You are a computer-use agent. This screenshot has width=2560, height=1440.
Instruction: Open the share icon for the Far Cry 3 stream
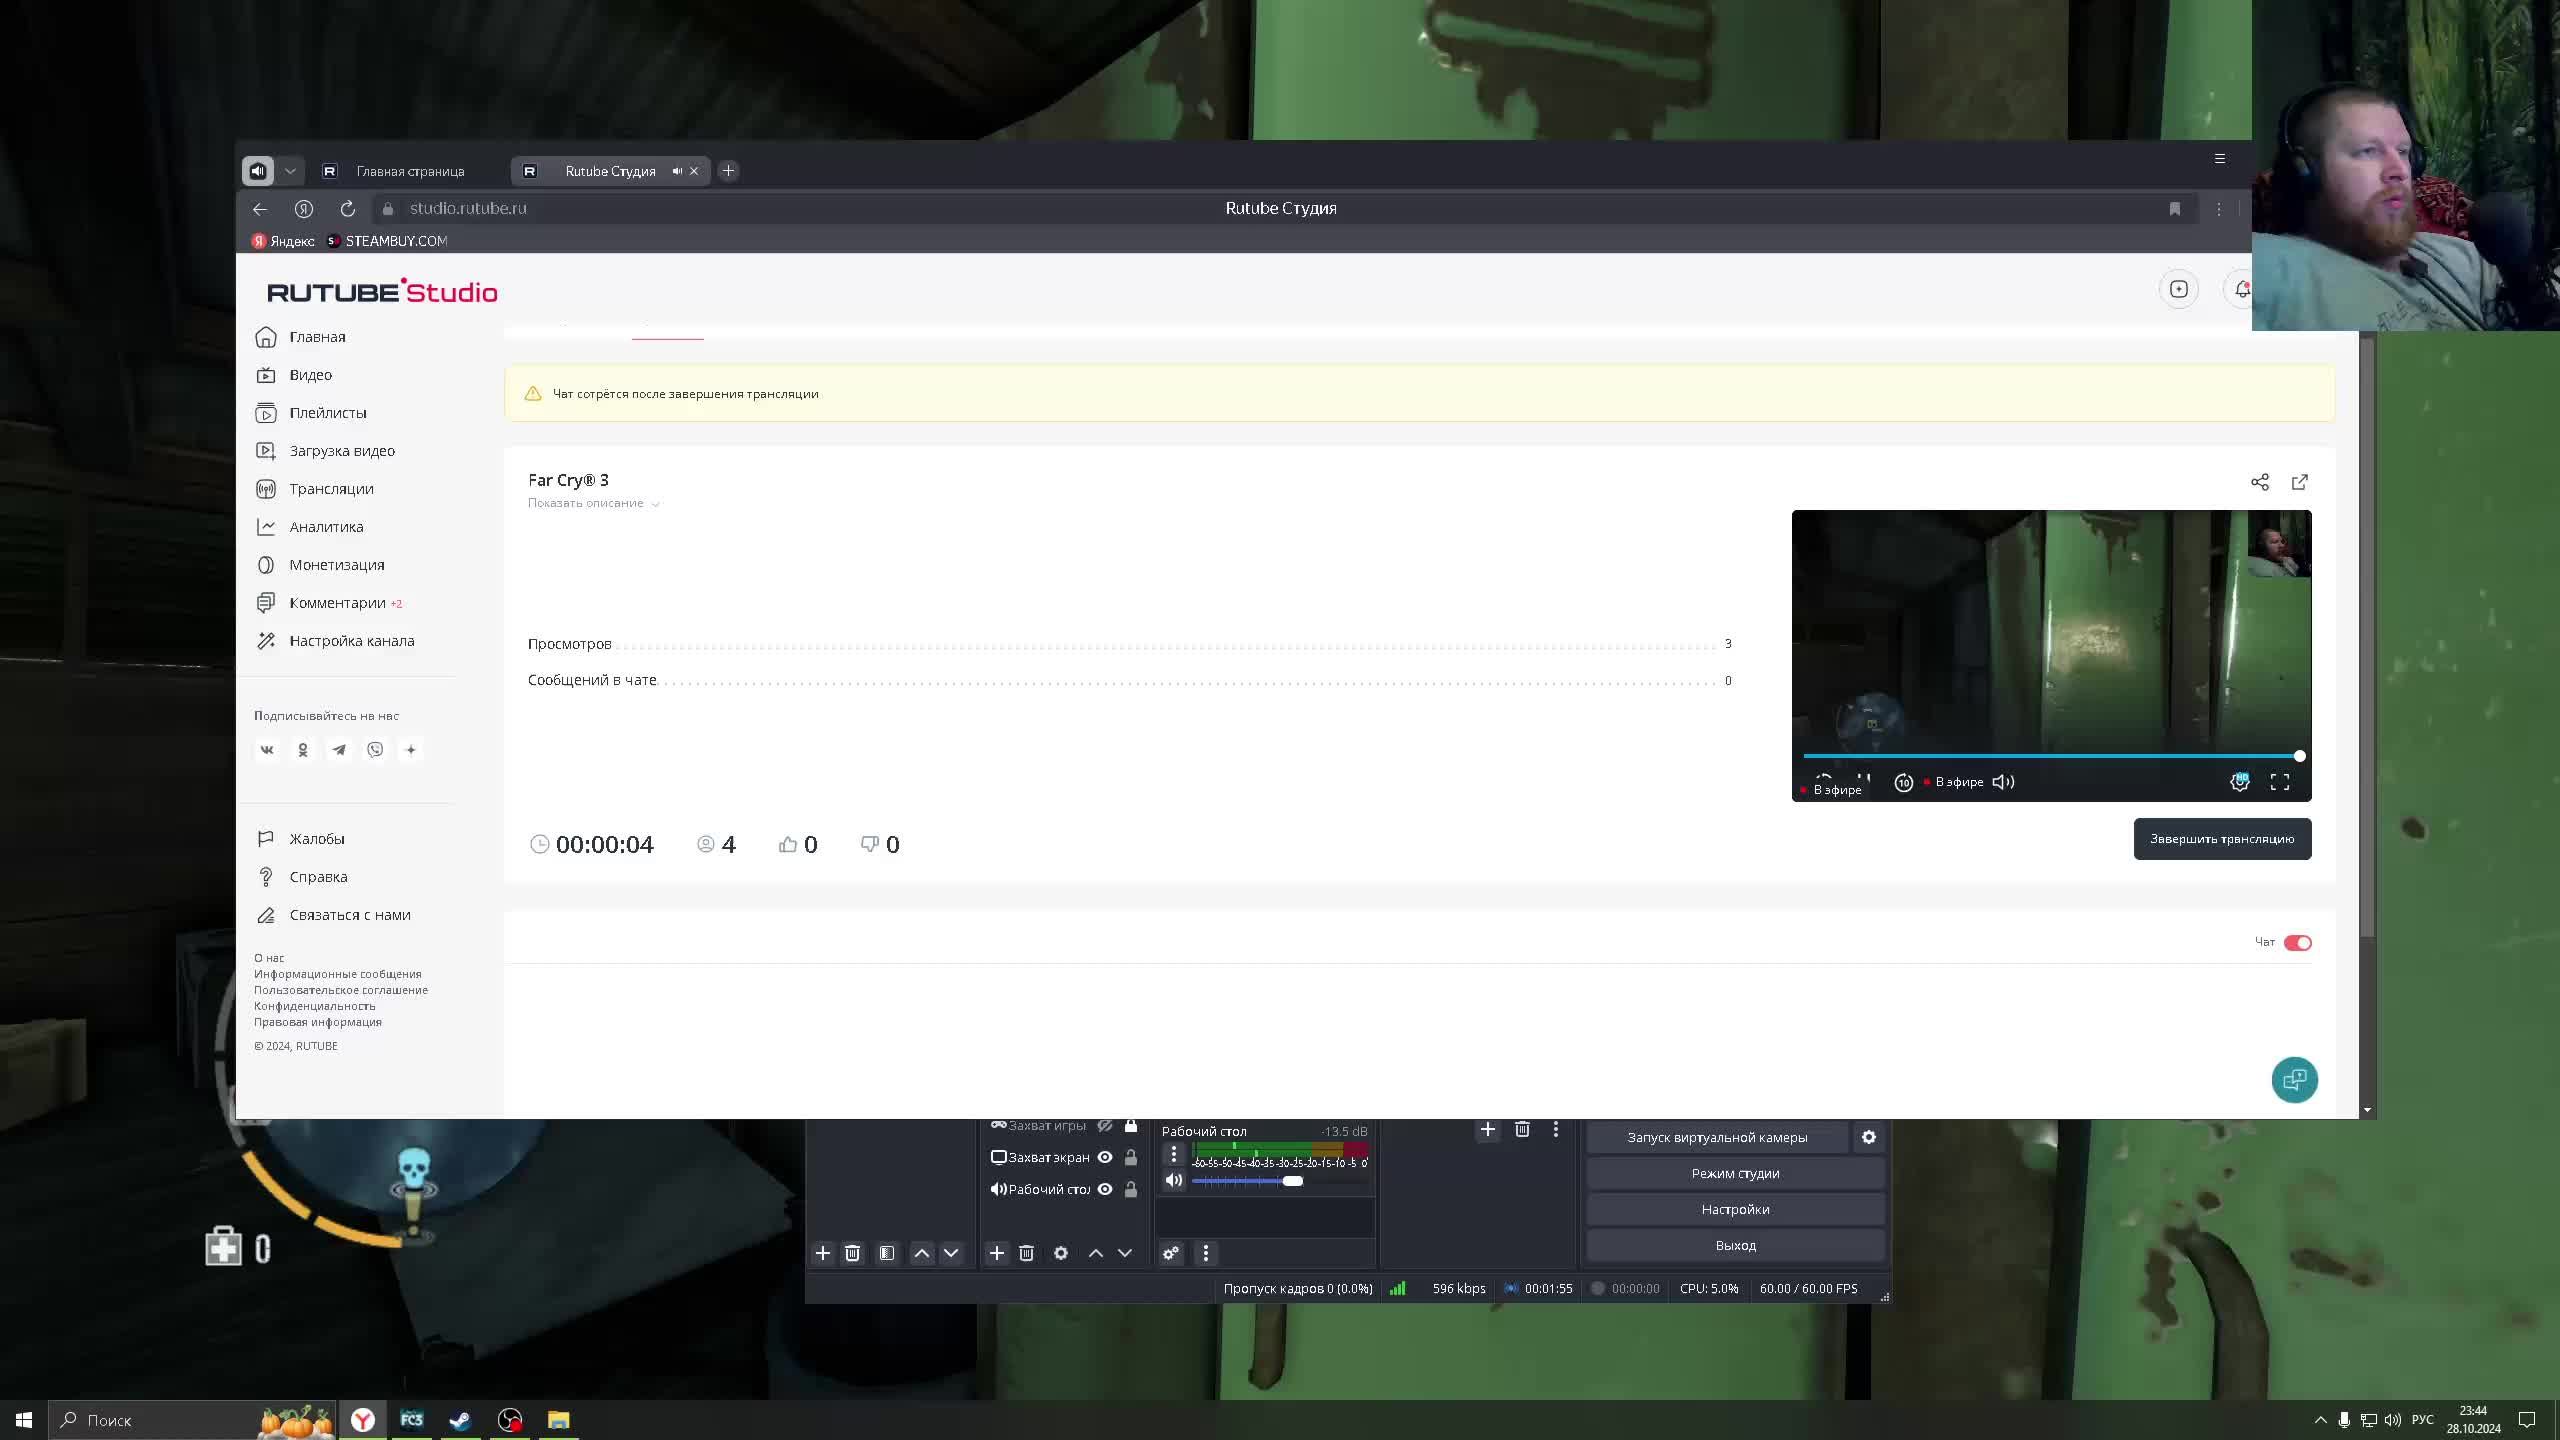click(2259, 482)
